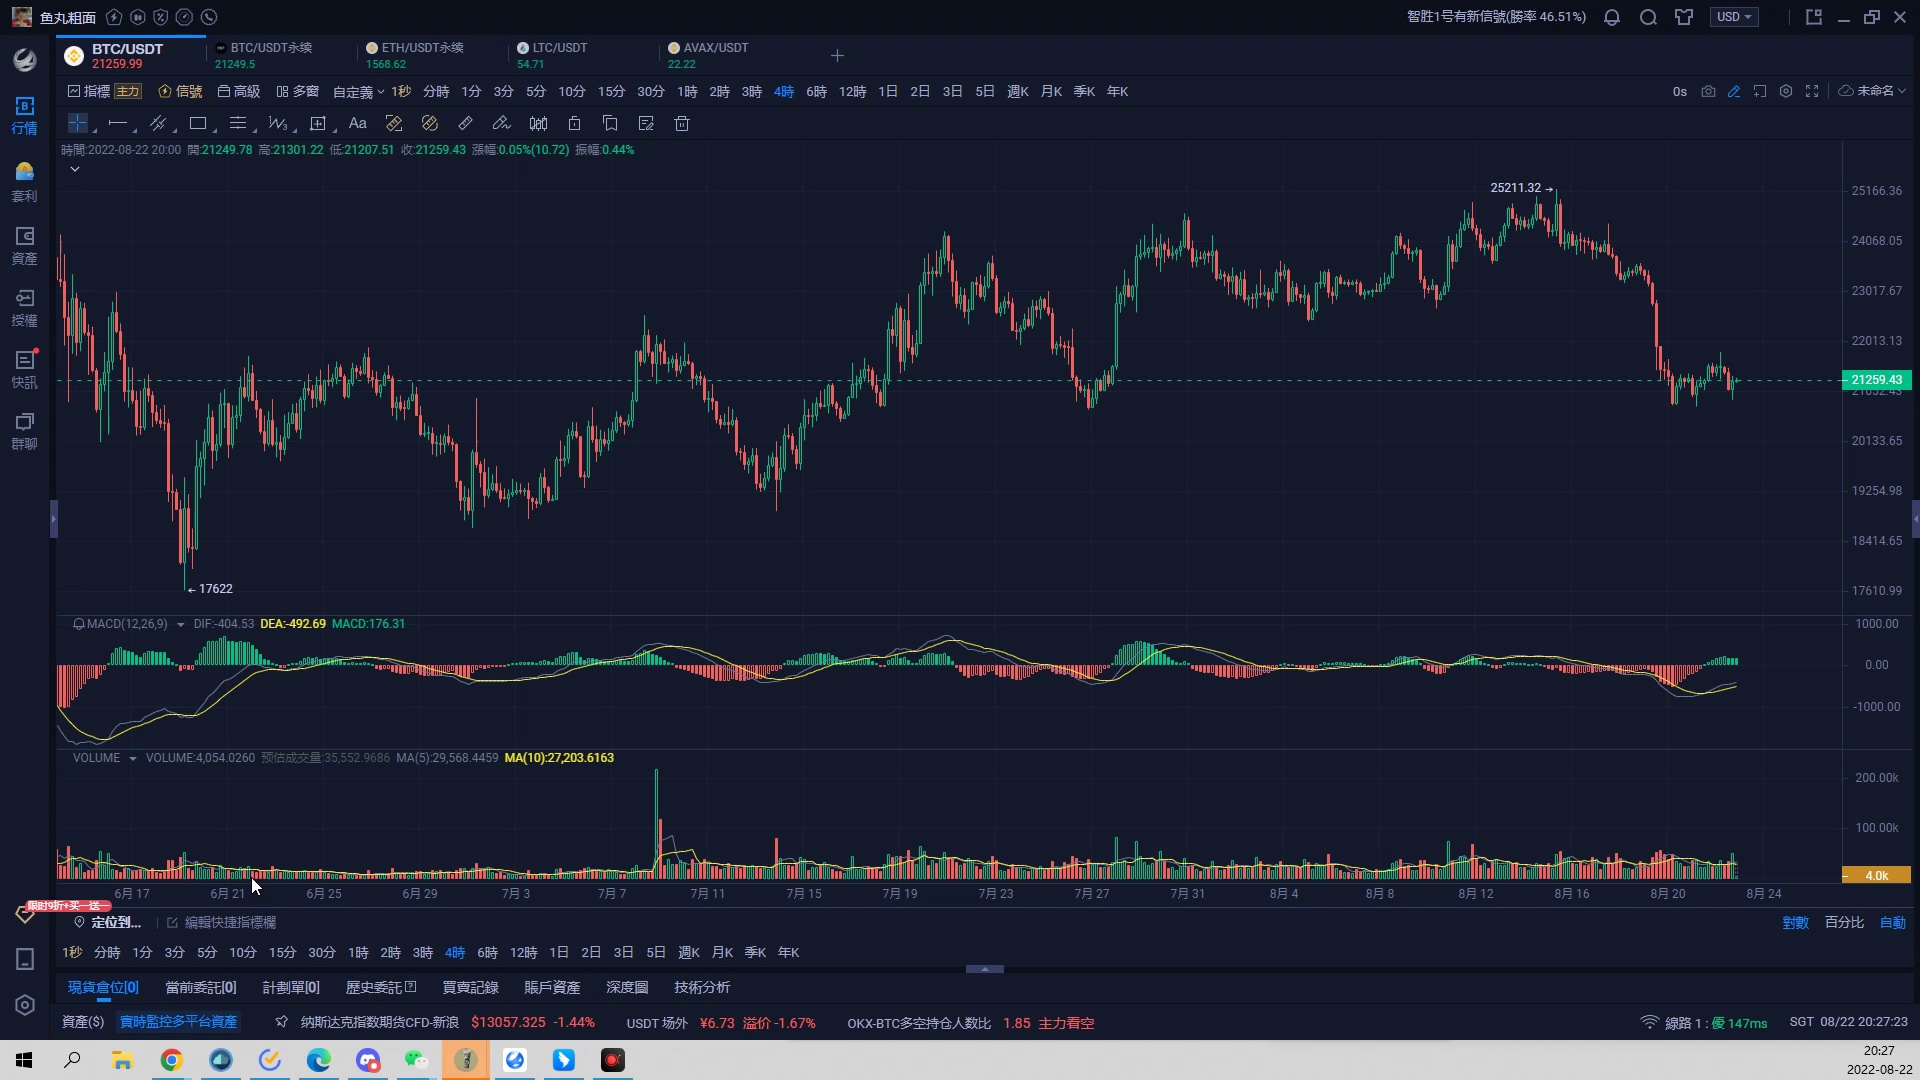
Task: Click the screenshot camera icon
Action: 1708,91
